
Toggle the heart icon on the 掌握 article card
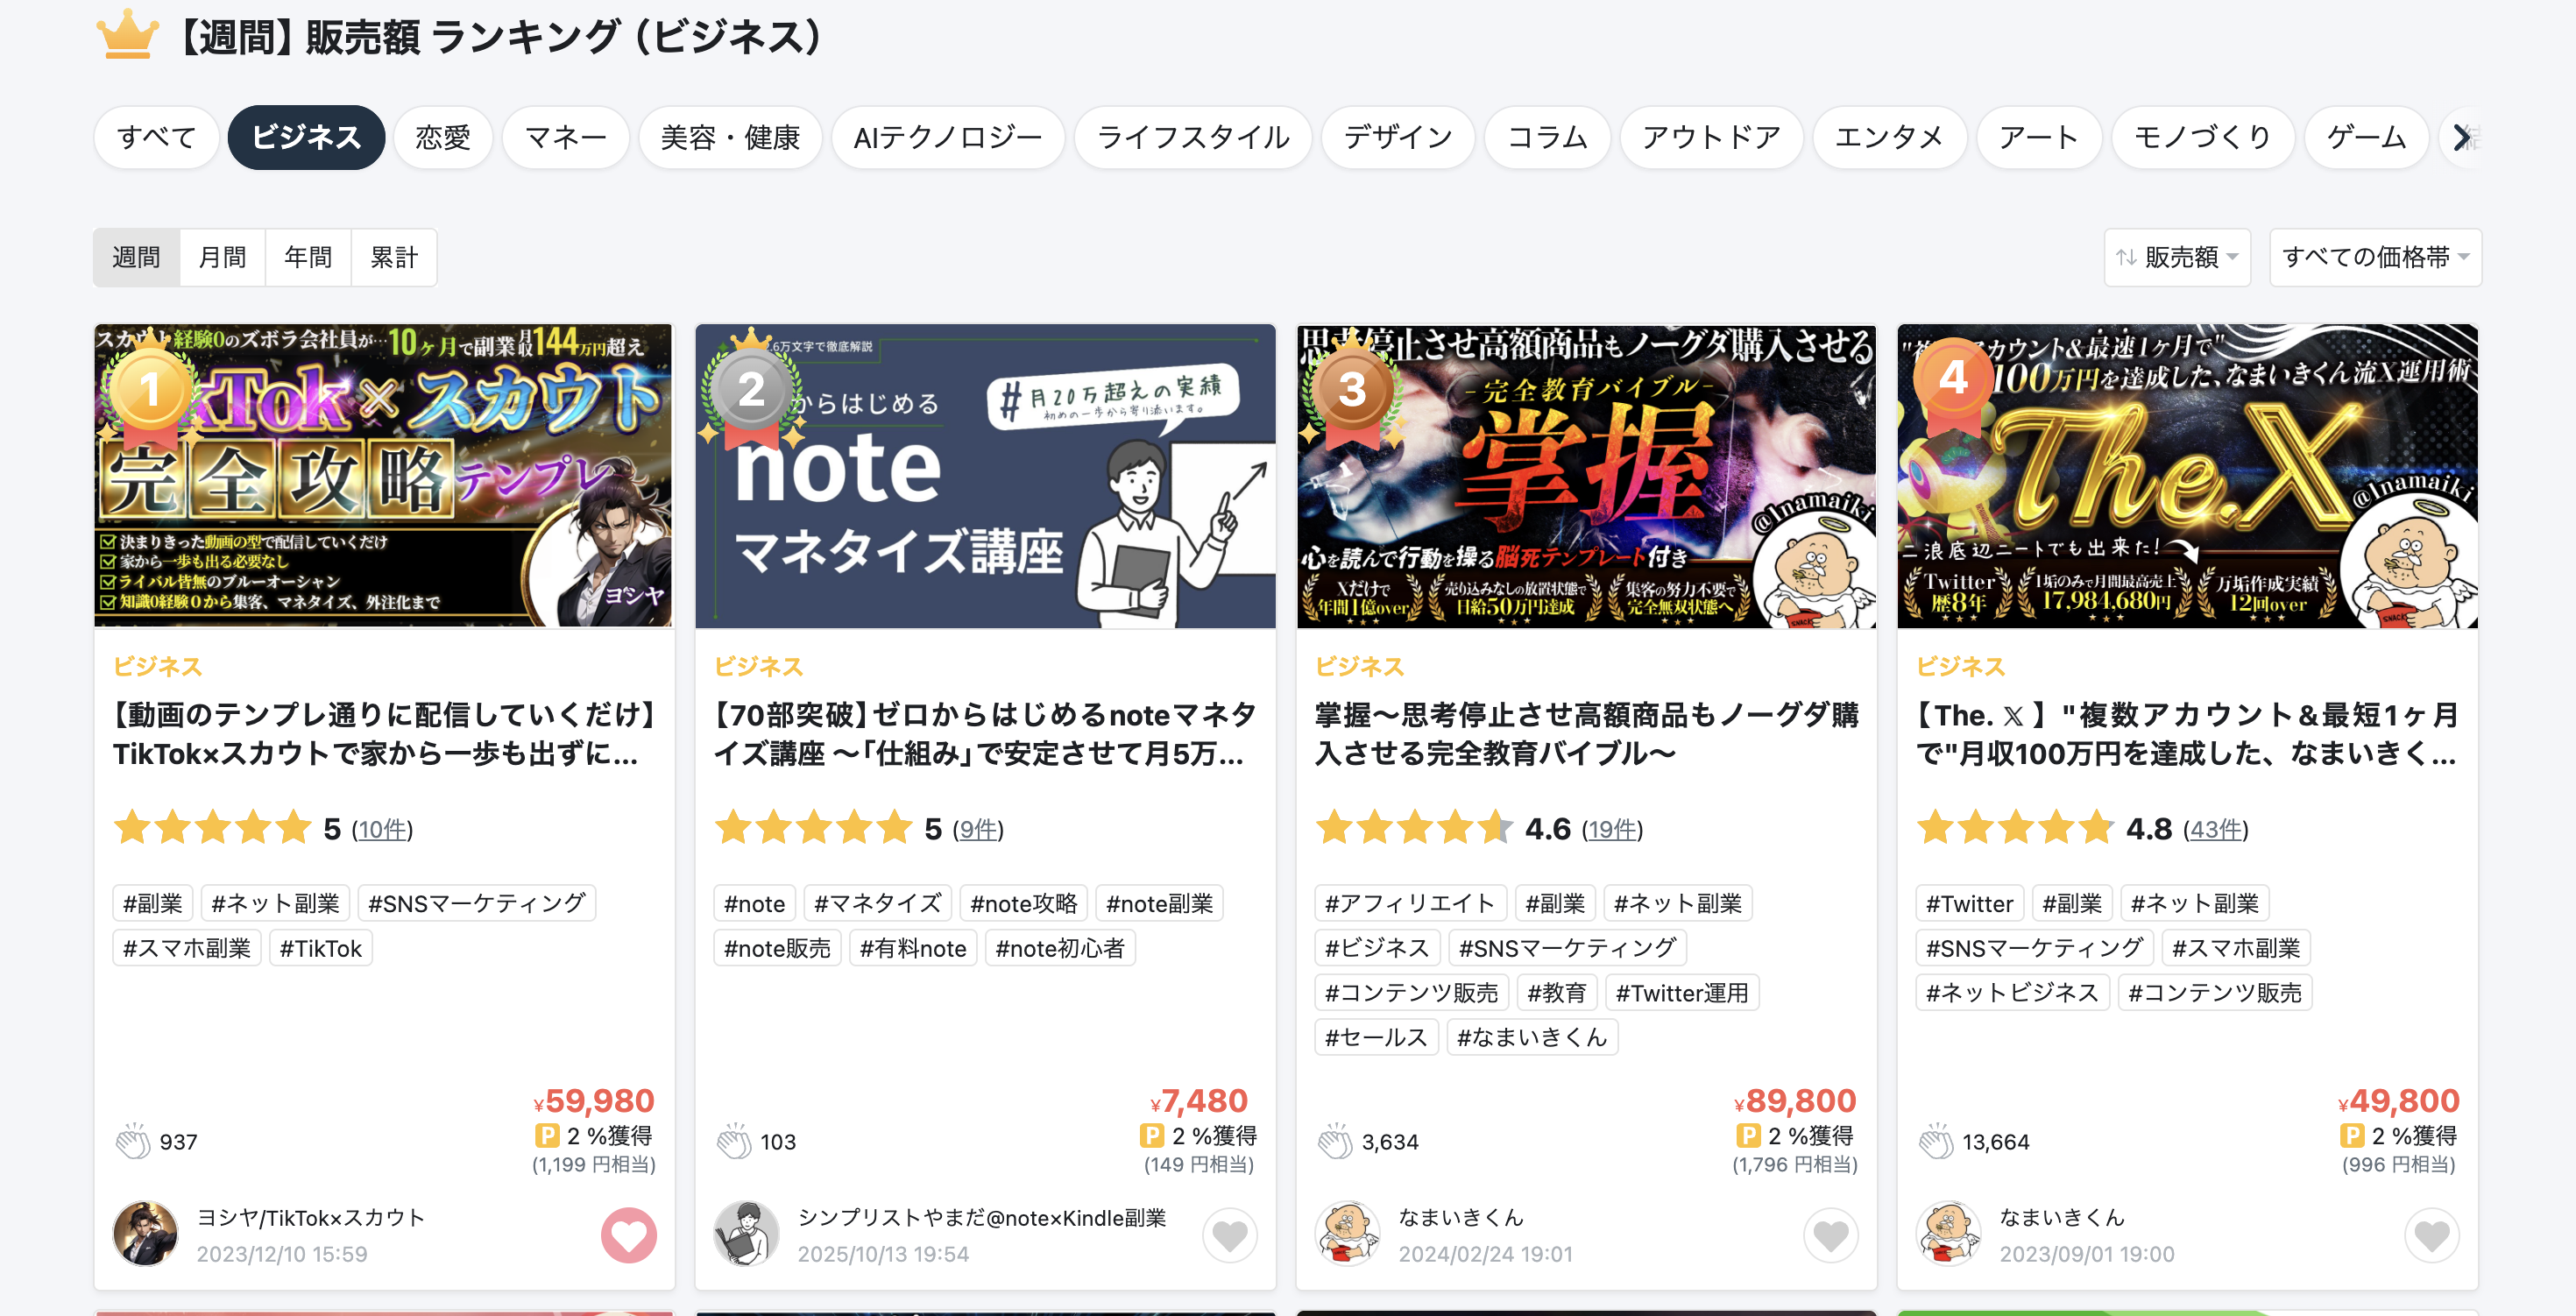[x=1830, y=1235]
